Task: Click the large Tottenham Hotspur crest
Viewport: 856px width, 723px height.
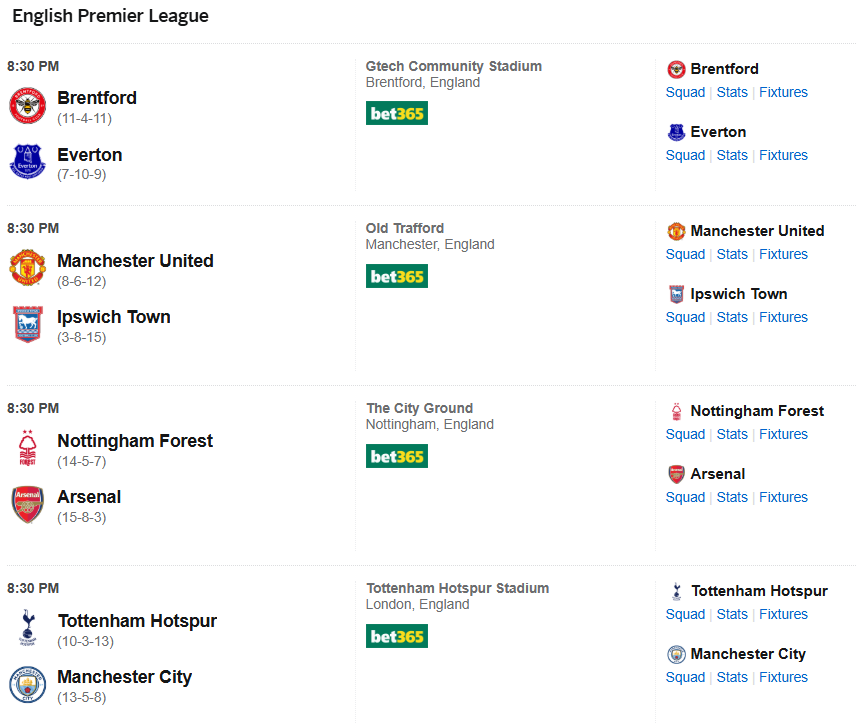Action: coord(28,628)
